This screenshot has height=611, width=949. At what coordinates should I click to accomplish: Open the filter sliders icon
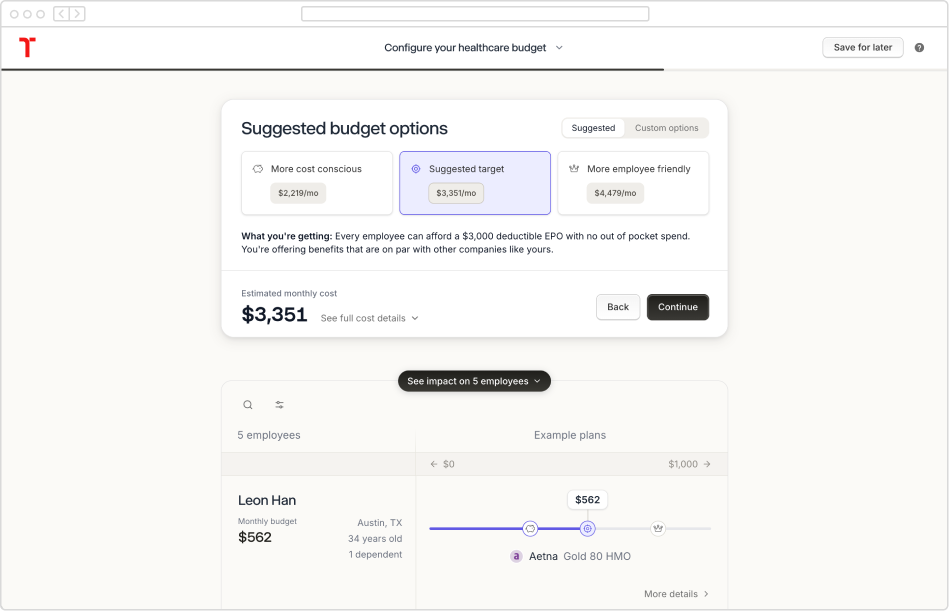[x=280, y=405]
